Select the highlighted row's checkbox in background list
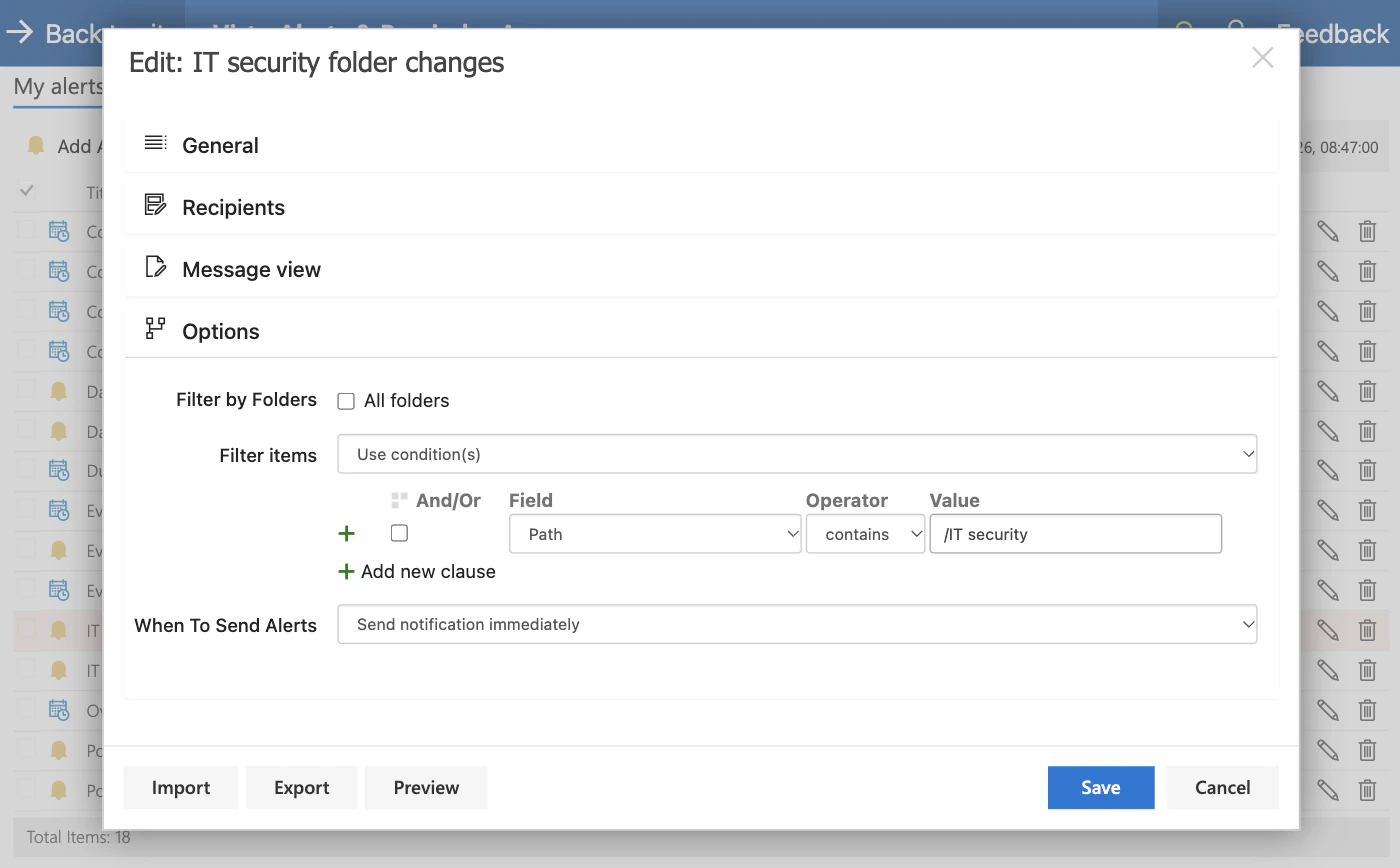Screen dimensions: 1400x868 pos(26,630)
